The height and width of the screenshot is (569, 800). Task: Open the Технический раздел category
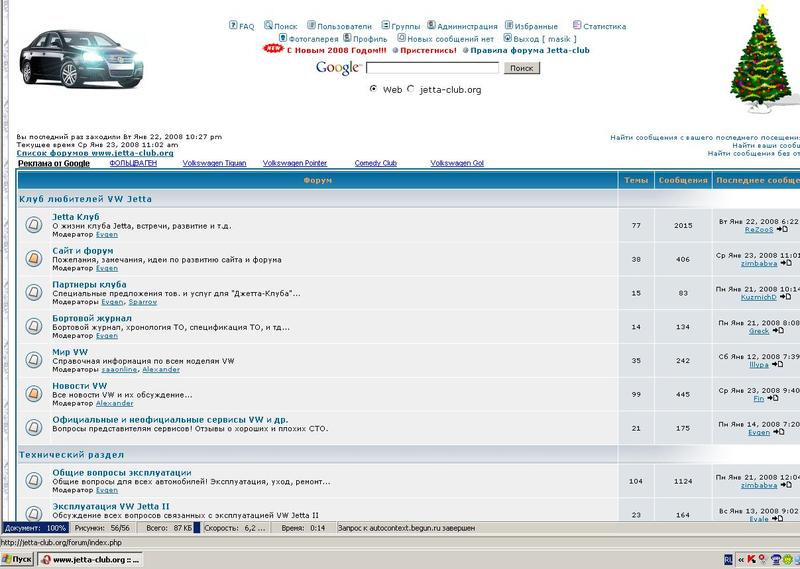(x=71, y=455)
